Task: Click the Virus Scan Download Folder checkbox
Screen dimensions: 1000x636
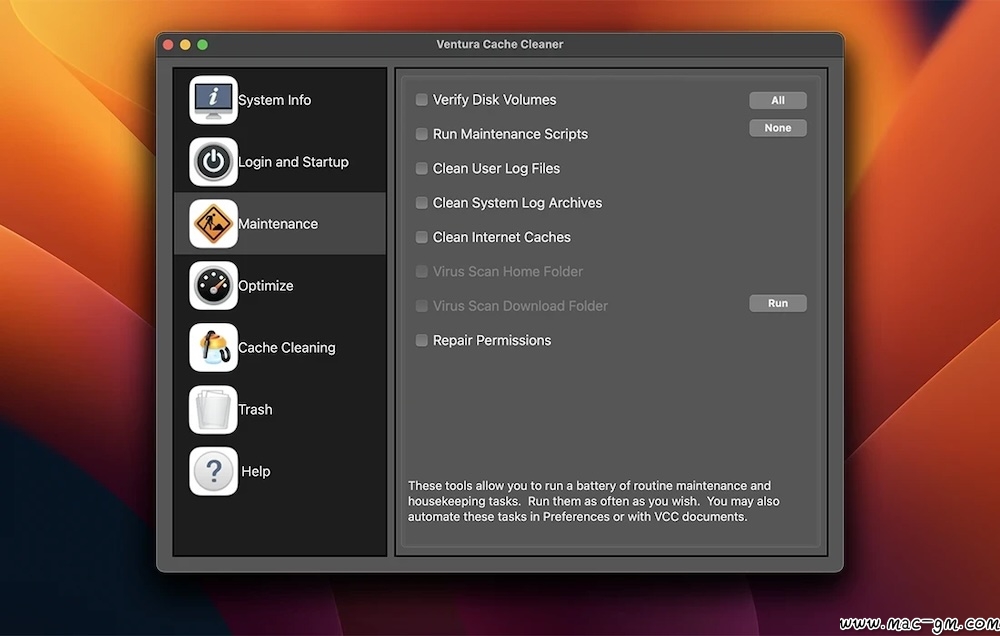Action: coord(422,306)
